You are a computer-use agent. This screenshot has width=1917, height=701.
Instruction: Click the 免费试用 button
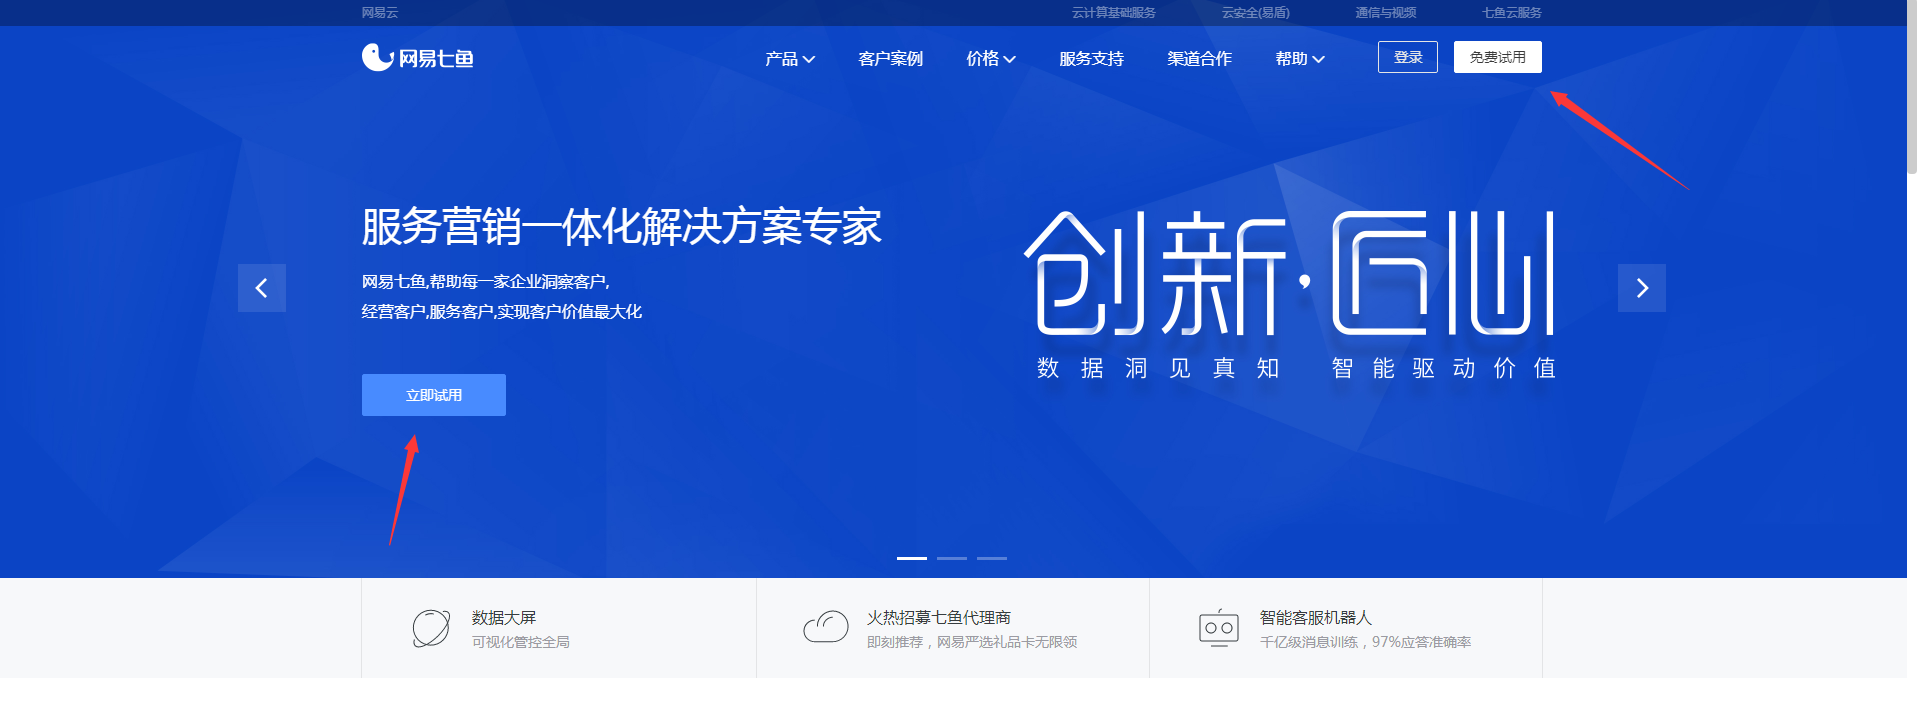coord(1498,57)
